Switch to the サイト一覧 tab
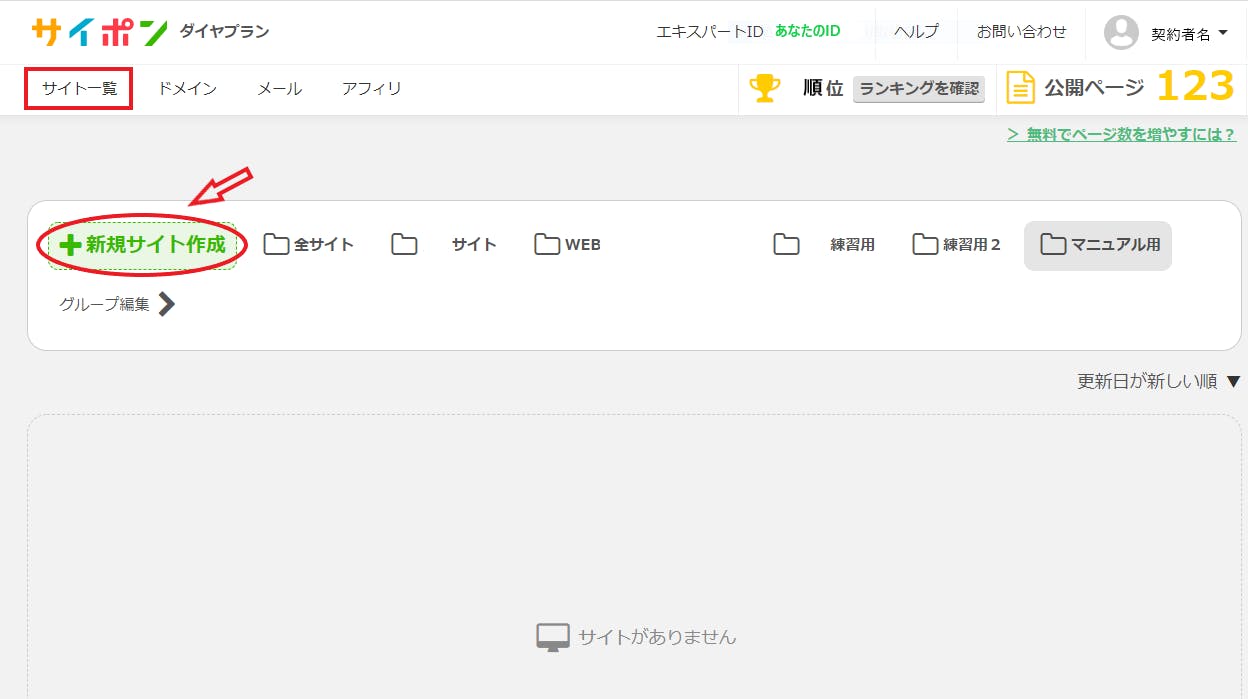Image resolution: width=1248 pixels, height=699 pixels. point(79,88)
